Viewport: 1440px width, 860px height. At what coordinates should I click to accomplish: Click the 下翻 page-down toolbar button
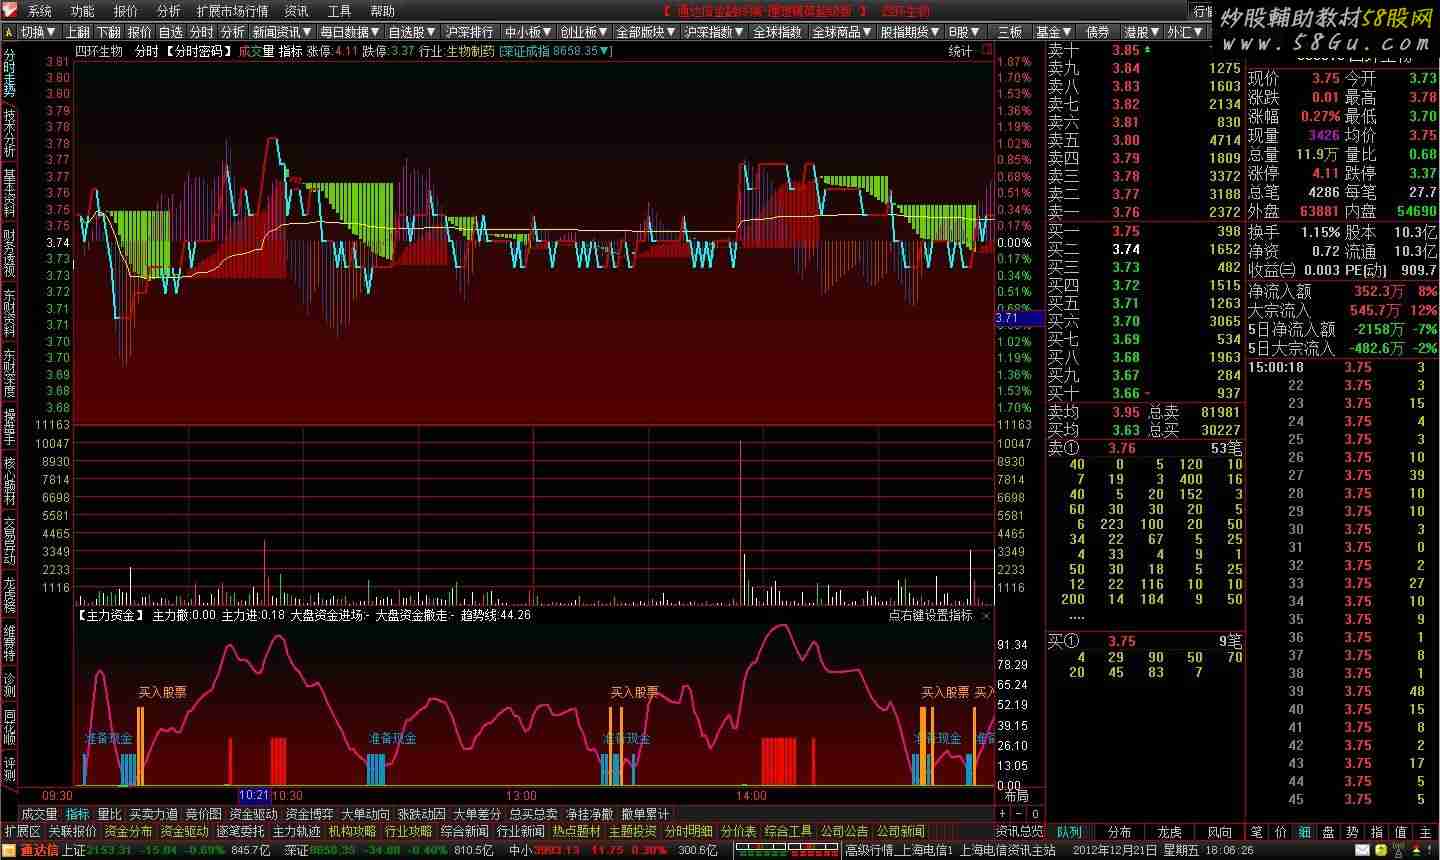click(x=108, y=32)
